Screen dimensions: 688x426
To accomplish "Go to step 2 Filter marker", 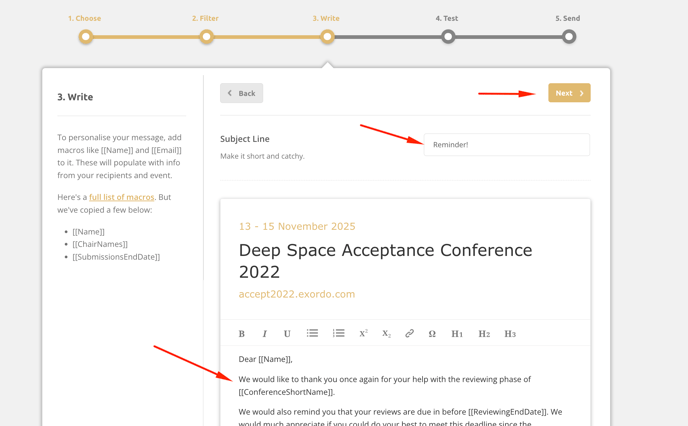I will [207, 36].
